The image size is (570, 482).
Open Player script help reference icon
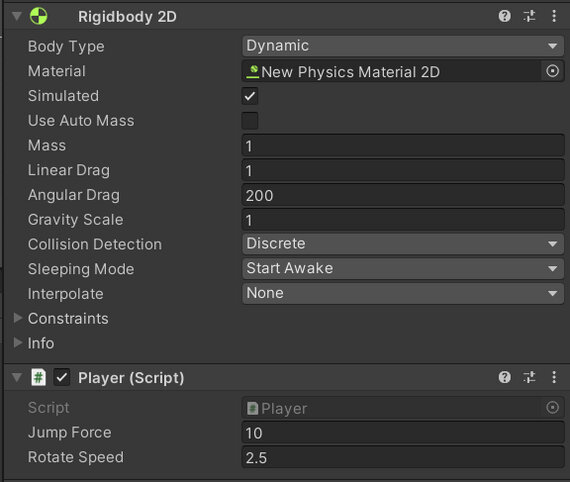(x=505, y=377)
